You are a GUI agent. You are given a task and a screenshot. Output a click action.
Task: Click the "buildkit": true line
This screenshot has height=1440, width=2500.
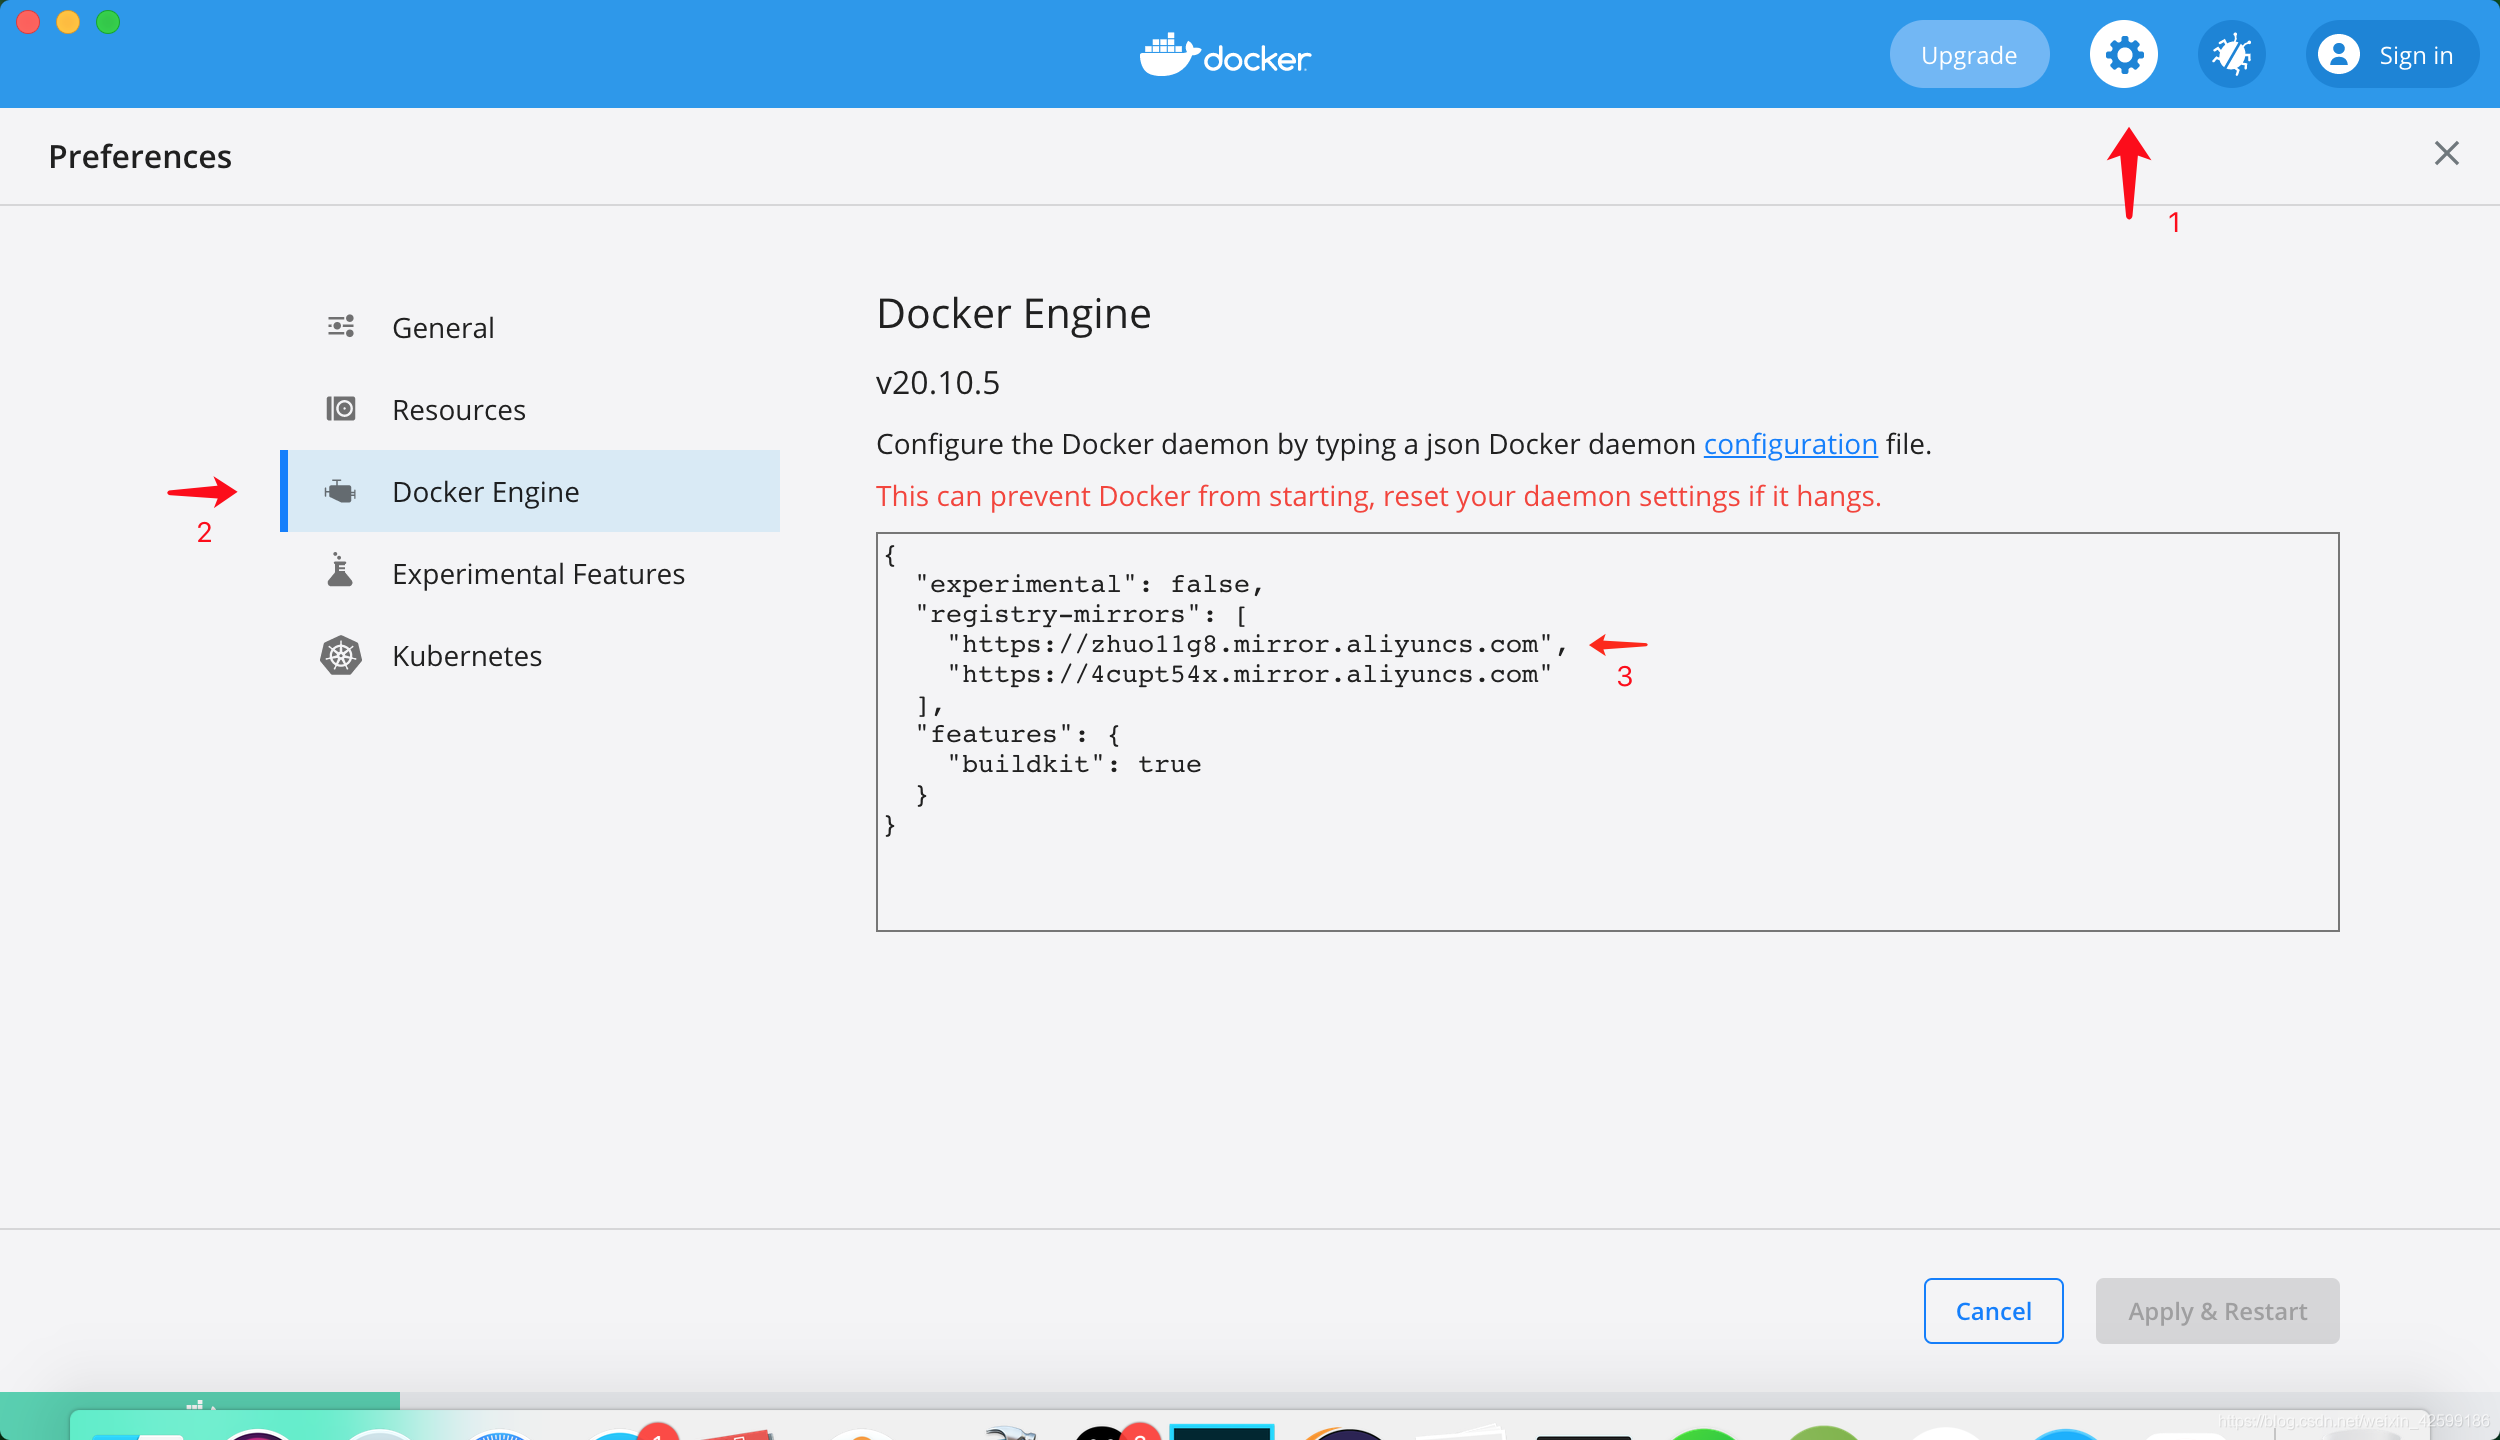(1074, 764)
